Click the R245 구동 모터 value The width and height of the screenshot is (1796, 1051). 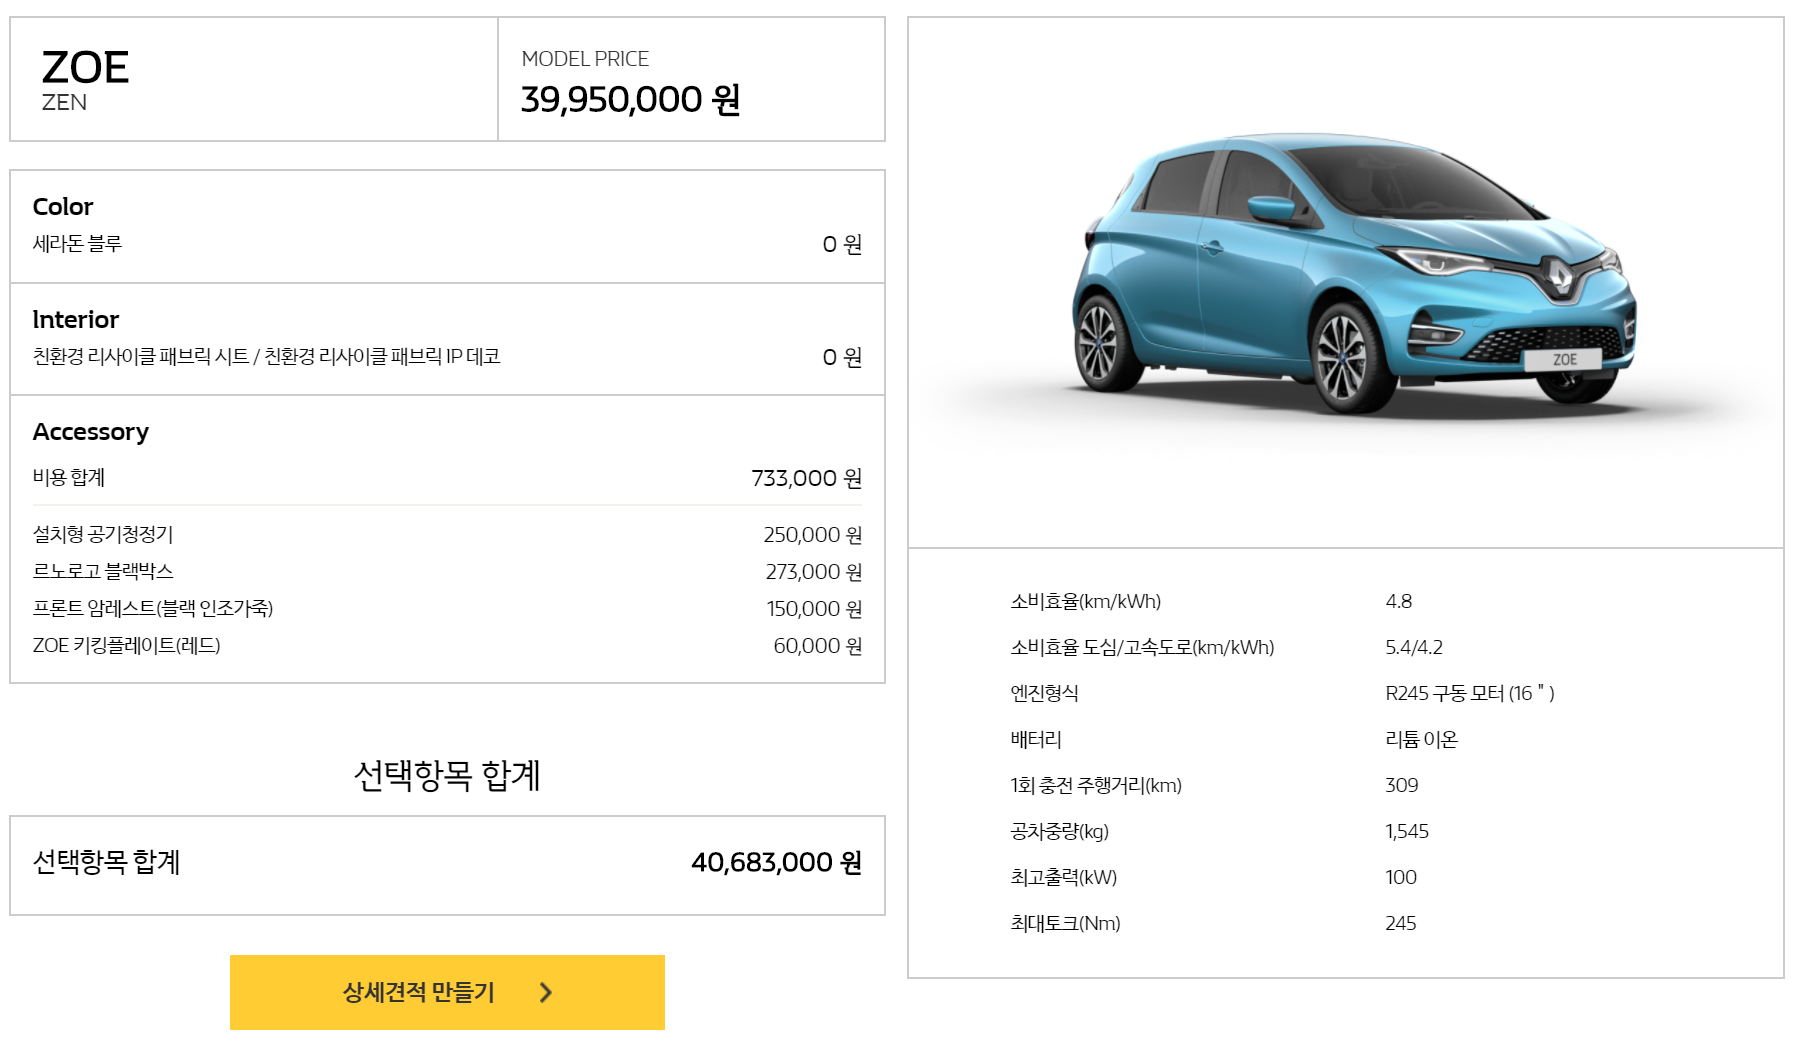click(1469, 693)
